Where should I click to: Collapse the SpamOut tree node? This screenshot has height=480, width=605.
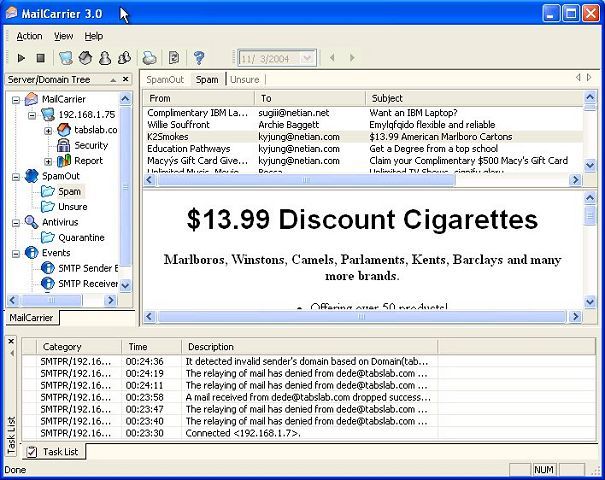pyautogui.click(x=16, y=177)
